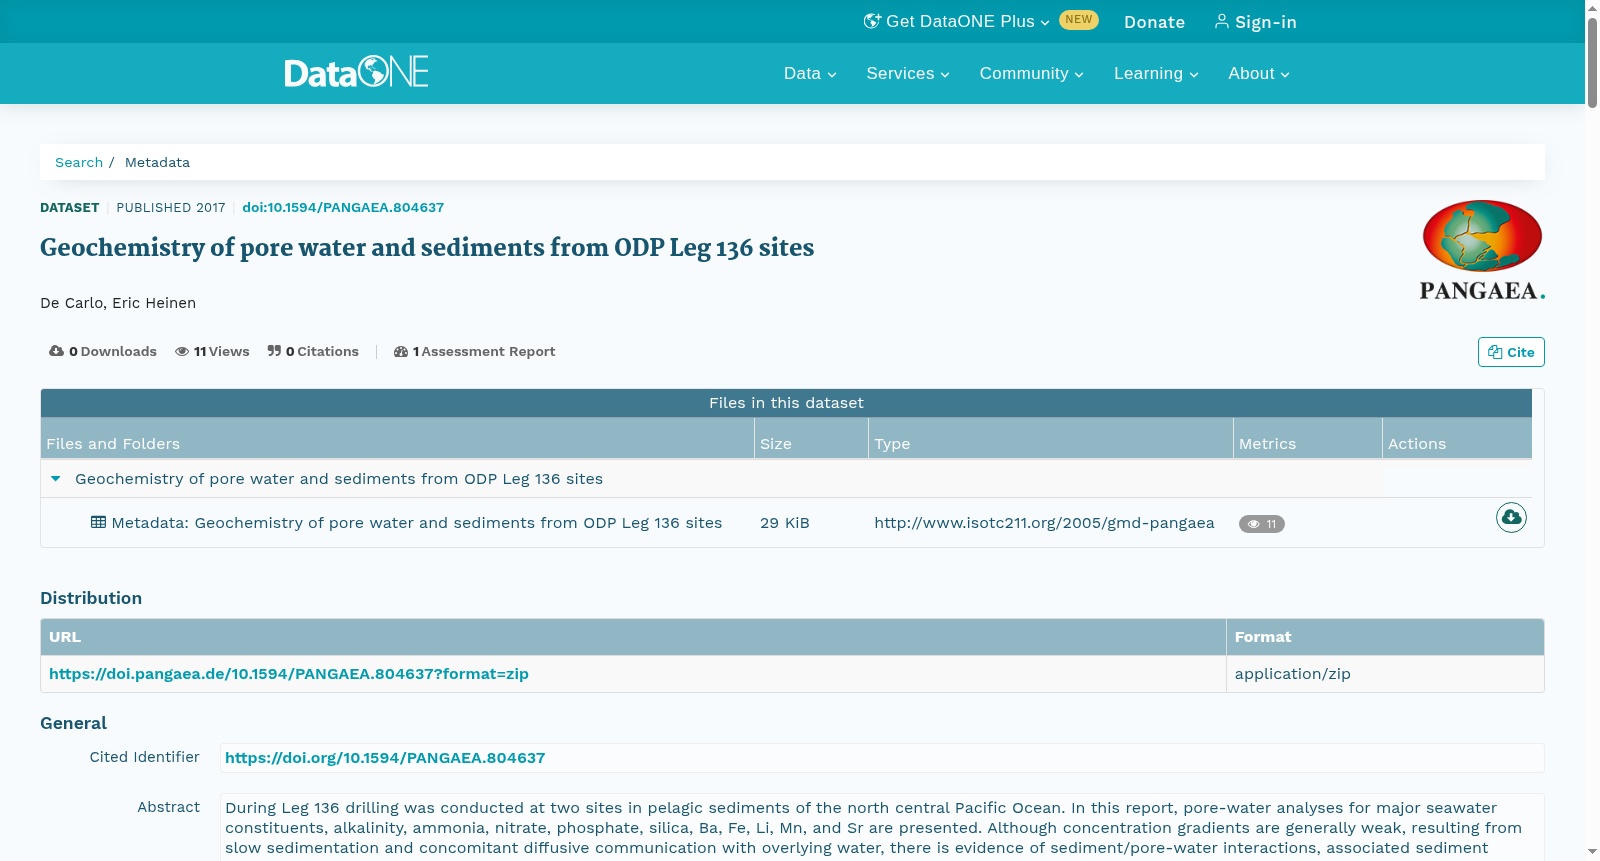Viewport: 1600px width, 861px height.
Task: Open the About menu
Action: (x=1259, y=73)
